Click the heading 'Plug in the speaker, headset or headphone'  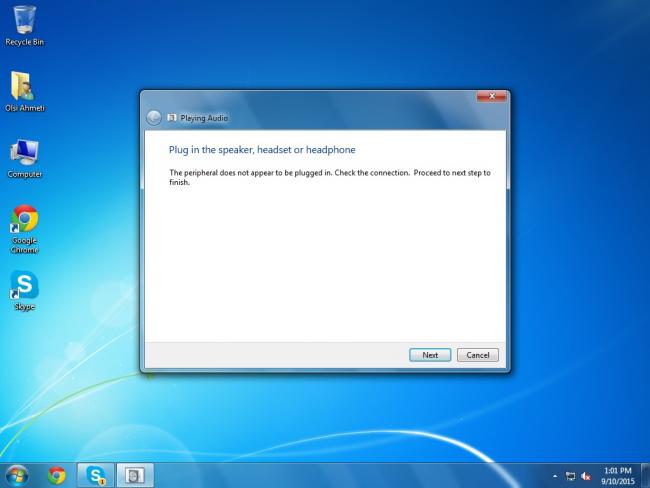pyautogui.click(x=262, y=150)
